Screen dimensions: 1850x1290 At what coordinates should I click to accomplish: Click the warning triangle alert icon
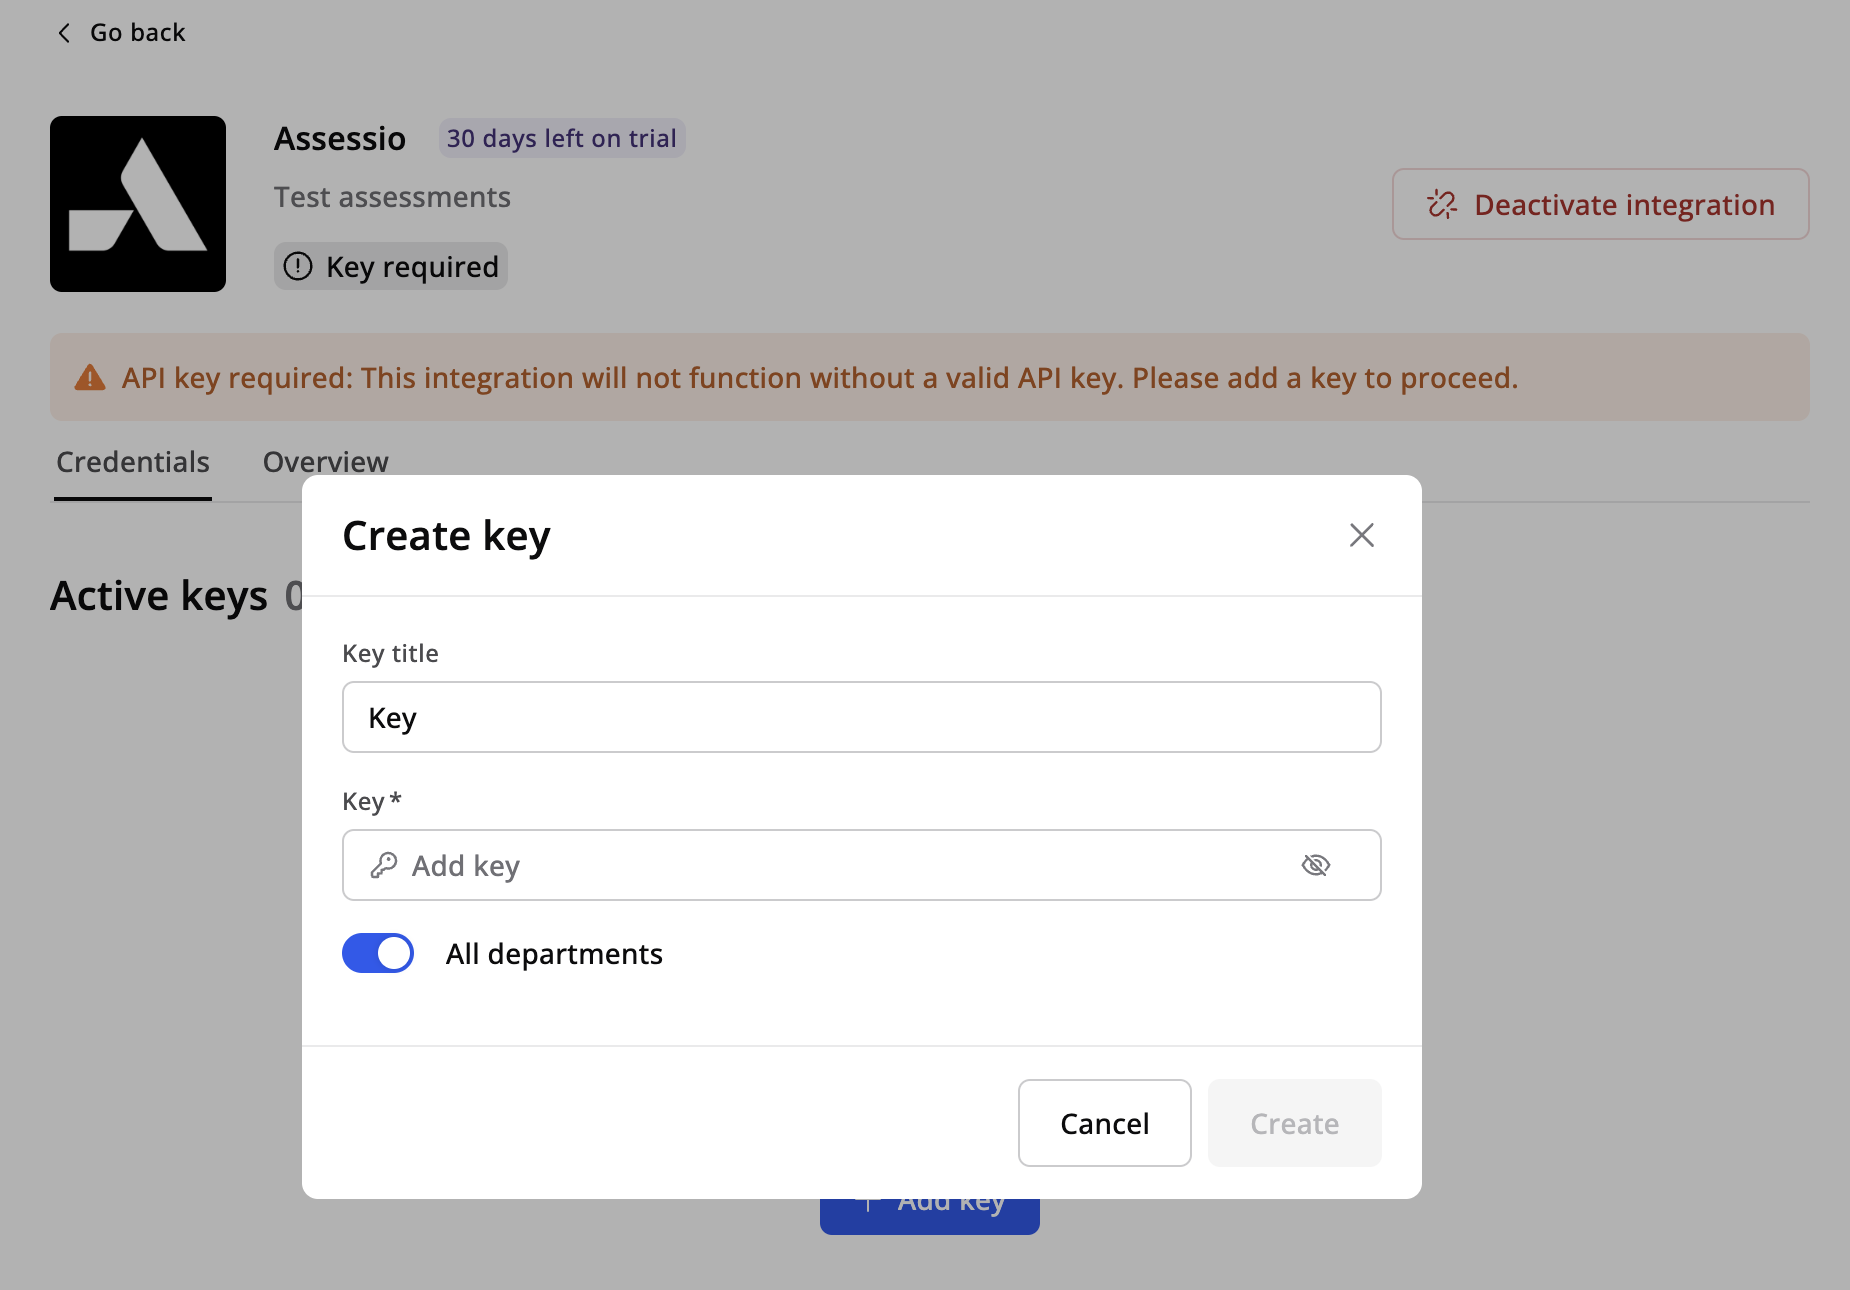90,378
